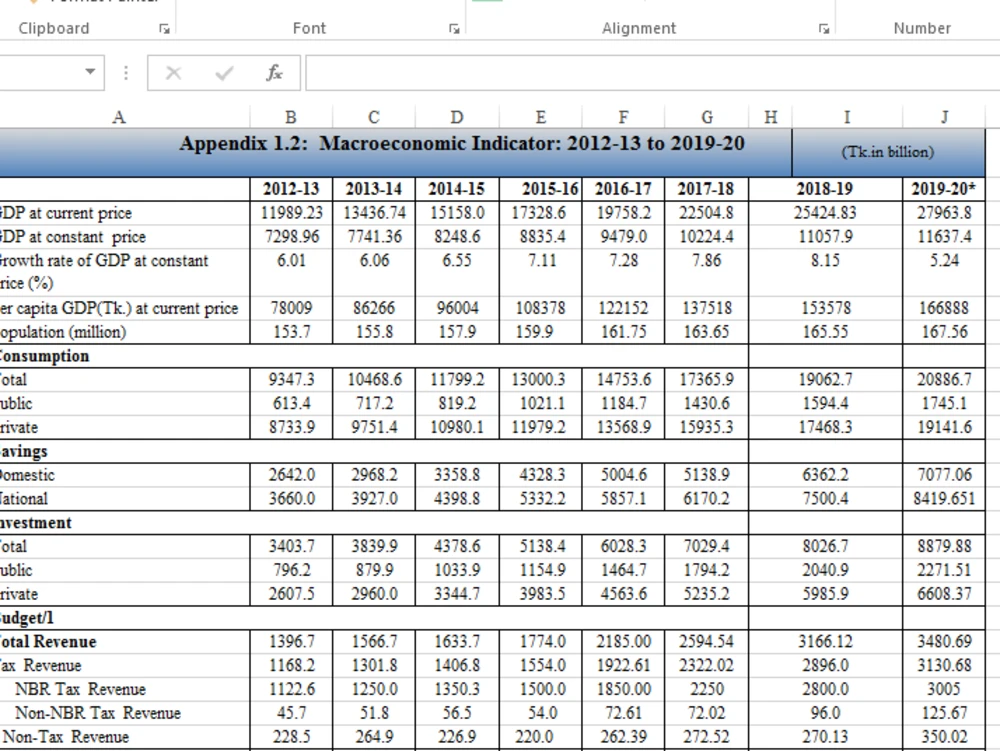The height and width of the screenshot is (751, 1000).
Task: Select total revenue cell 3480.69
Action: pos(944,642)
